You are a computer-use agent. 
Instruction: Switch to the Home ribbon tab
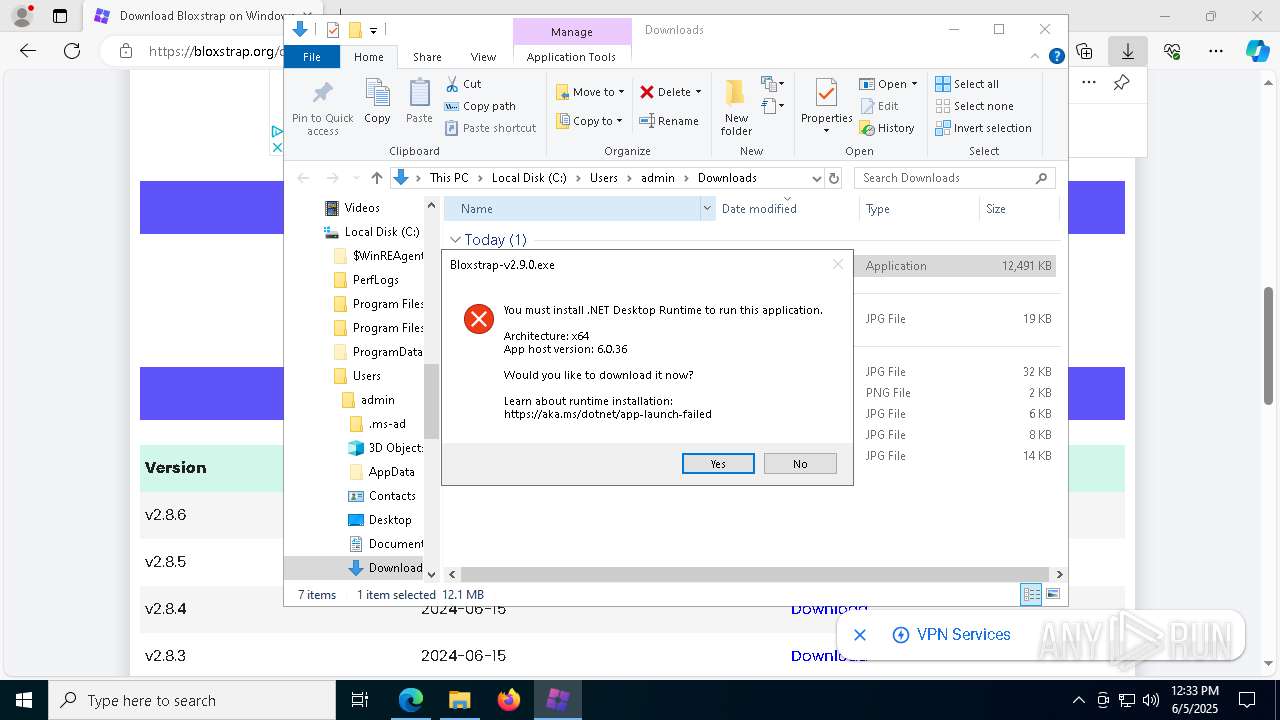tap(368, 57)
